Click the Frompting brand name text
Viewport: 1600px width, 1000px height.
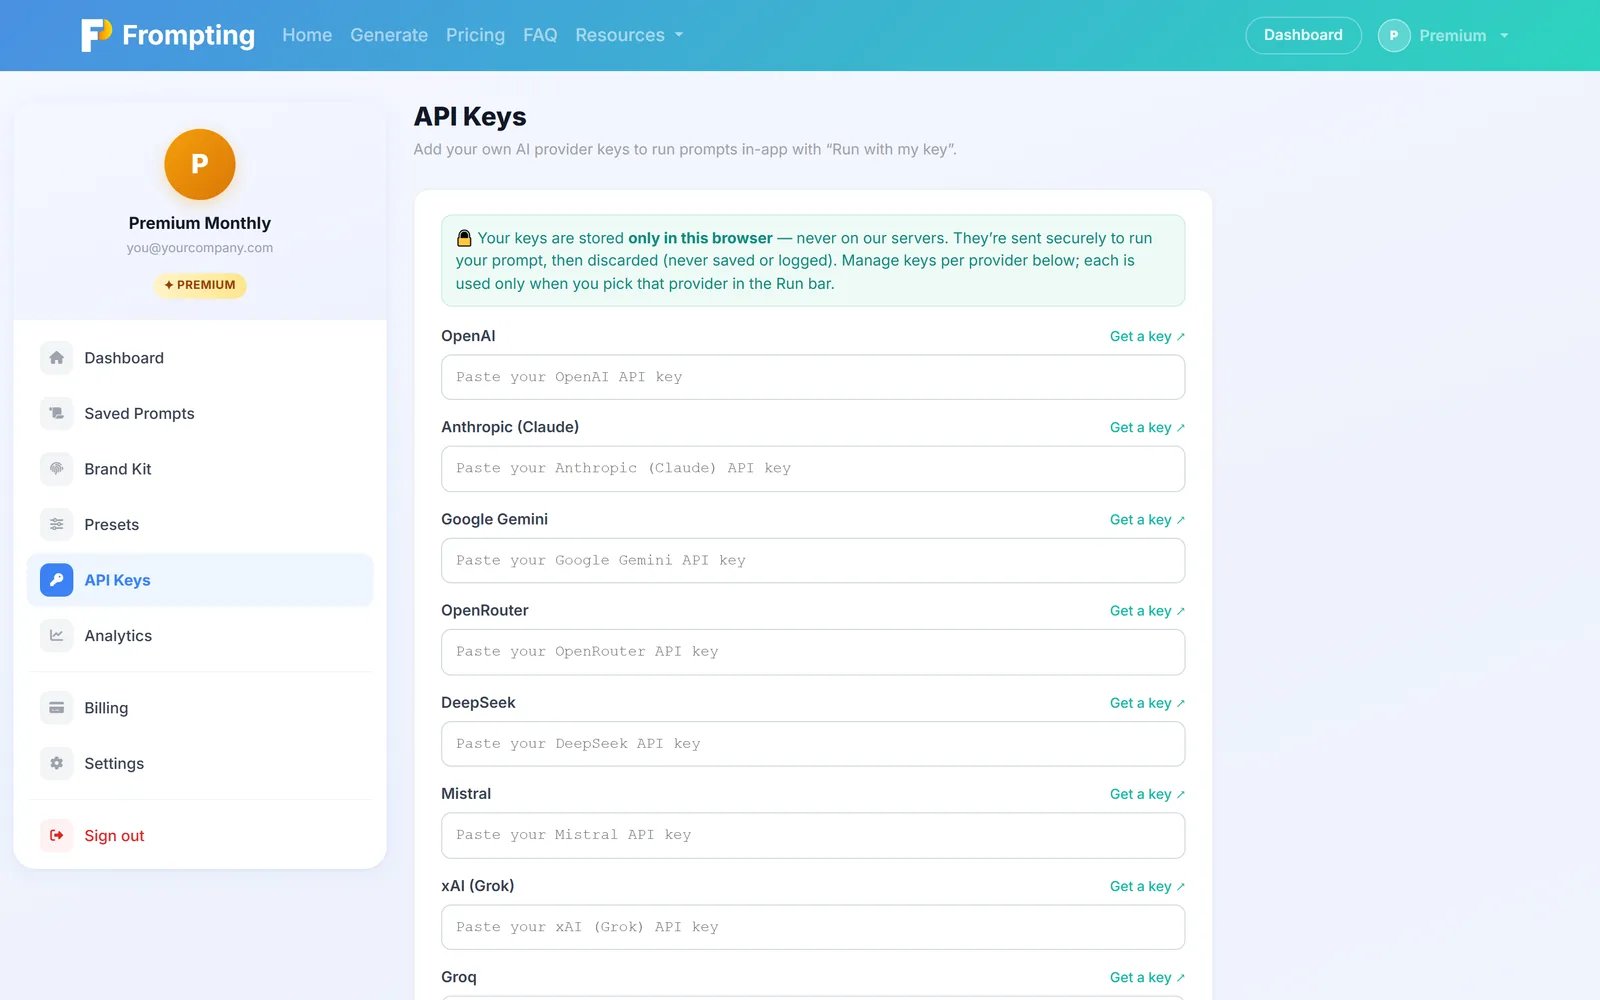point(188,35)
